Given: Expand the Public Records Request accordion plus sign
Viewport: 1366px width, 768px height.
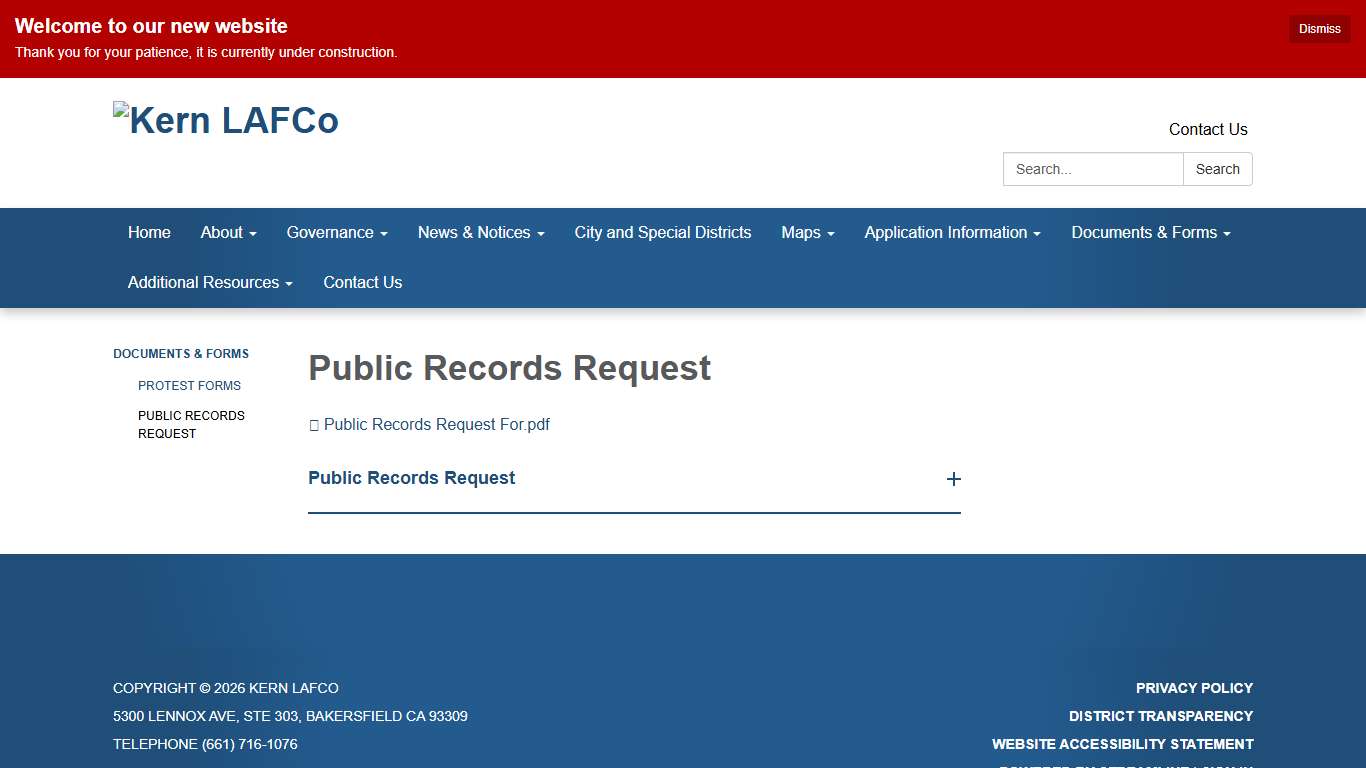Looking at the screenshot, I should tap(954, 479).
